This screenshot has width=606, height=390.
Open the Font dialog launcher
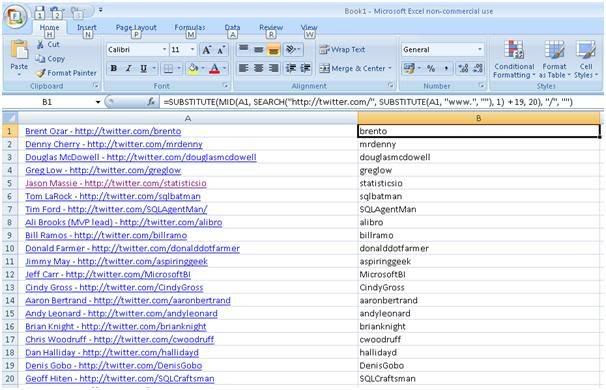(226, 86)
